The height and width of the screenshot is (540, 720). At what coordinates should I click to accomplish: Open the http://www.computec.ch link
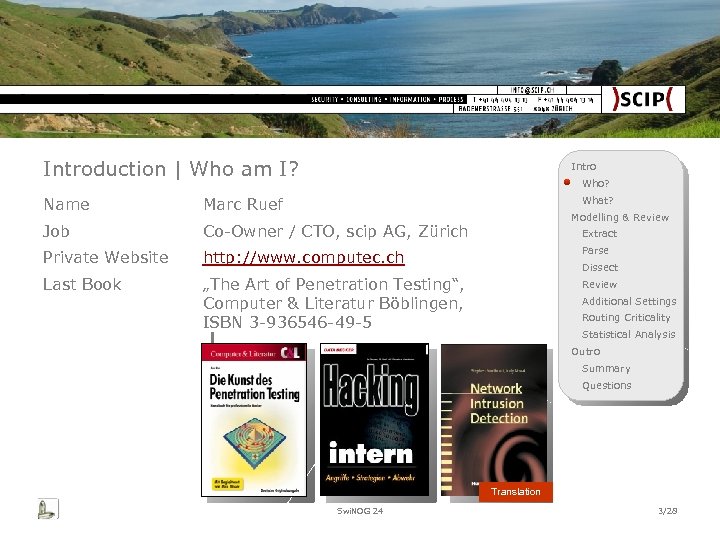[304, 258]
